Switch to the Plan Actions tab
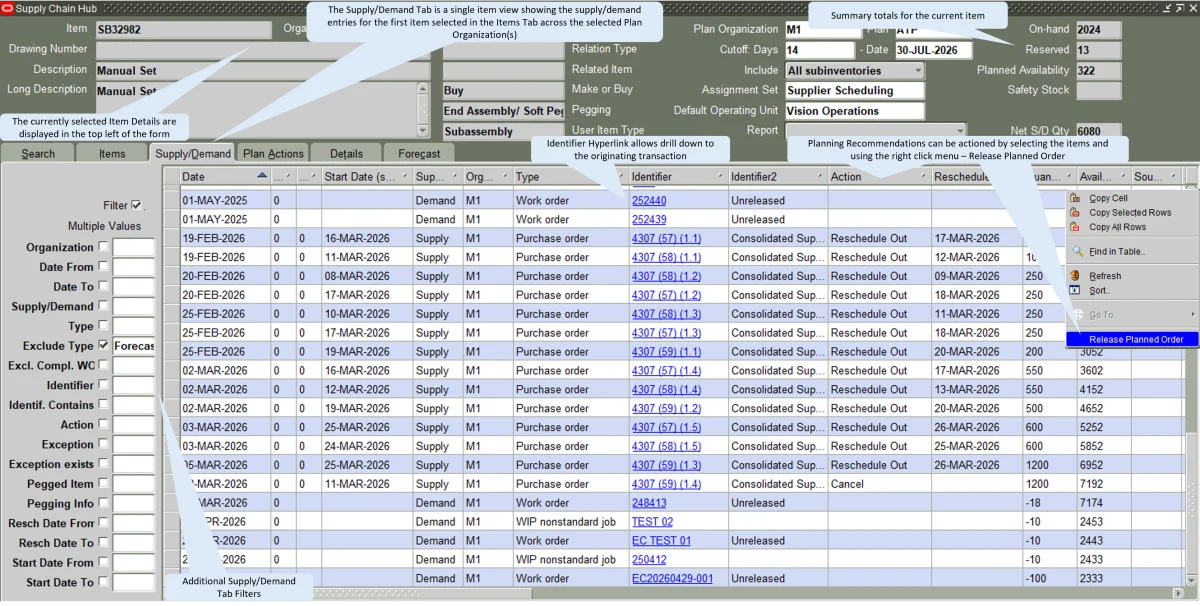 pyautogui.click(x=273, y=153)
